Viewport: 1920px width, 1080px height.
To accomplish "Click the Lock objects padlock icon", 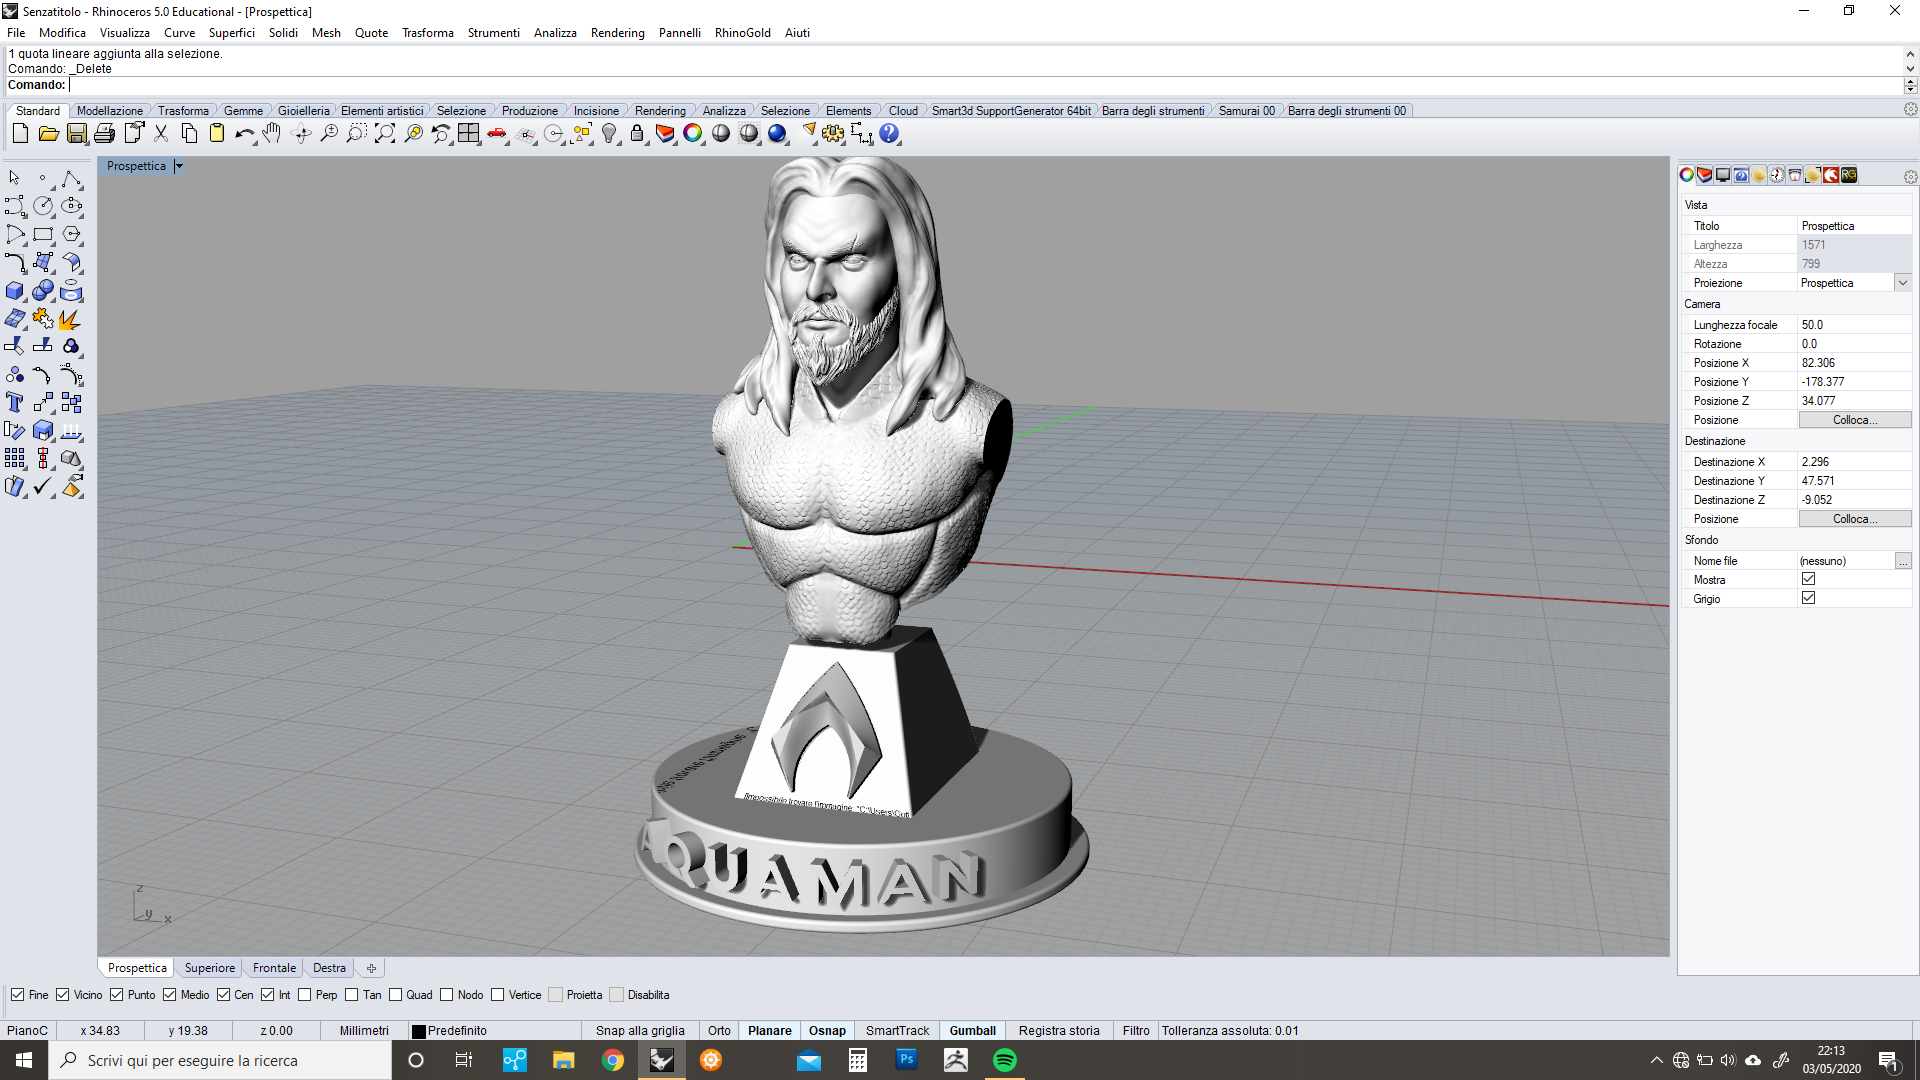I will click(x=637, y=134).
